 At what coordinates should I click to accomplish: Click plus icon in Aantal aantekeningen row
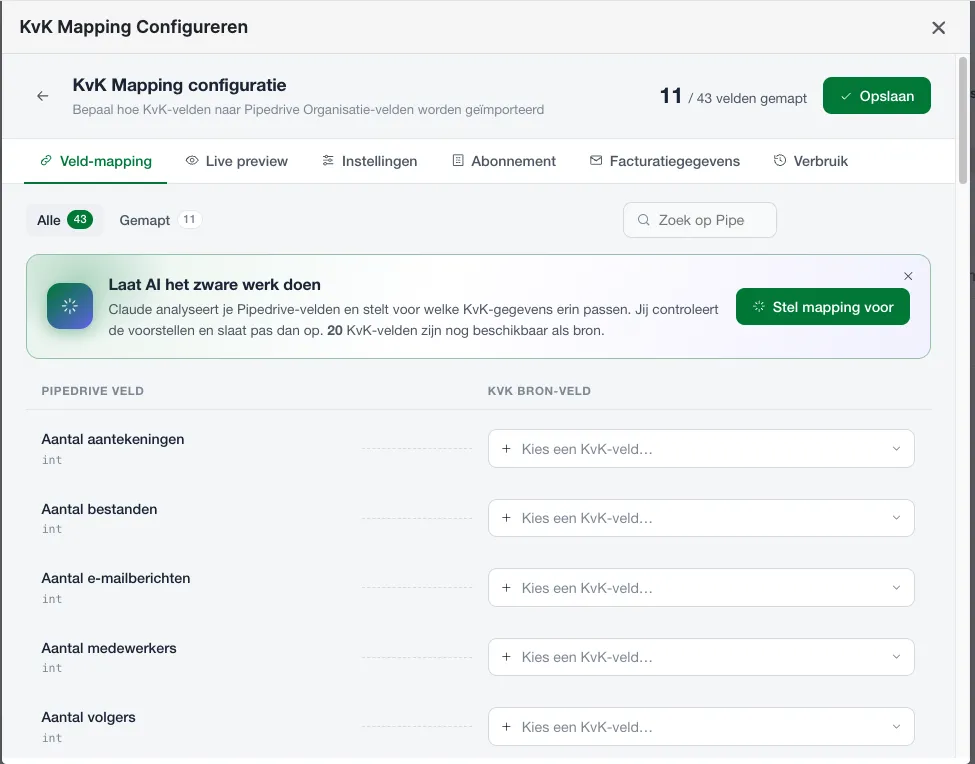tap(506, 449)
